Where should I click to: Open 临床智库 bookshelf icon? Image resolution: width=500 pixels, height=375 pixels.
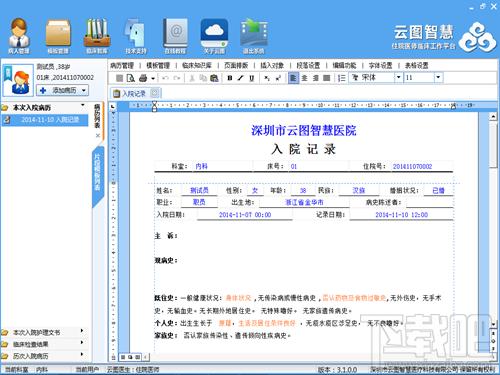click(97, 36)
